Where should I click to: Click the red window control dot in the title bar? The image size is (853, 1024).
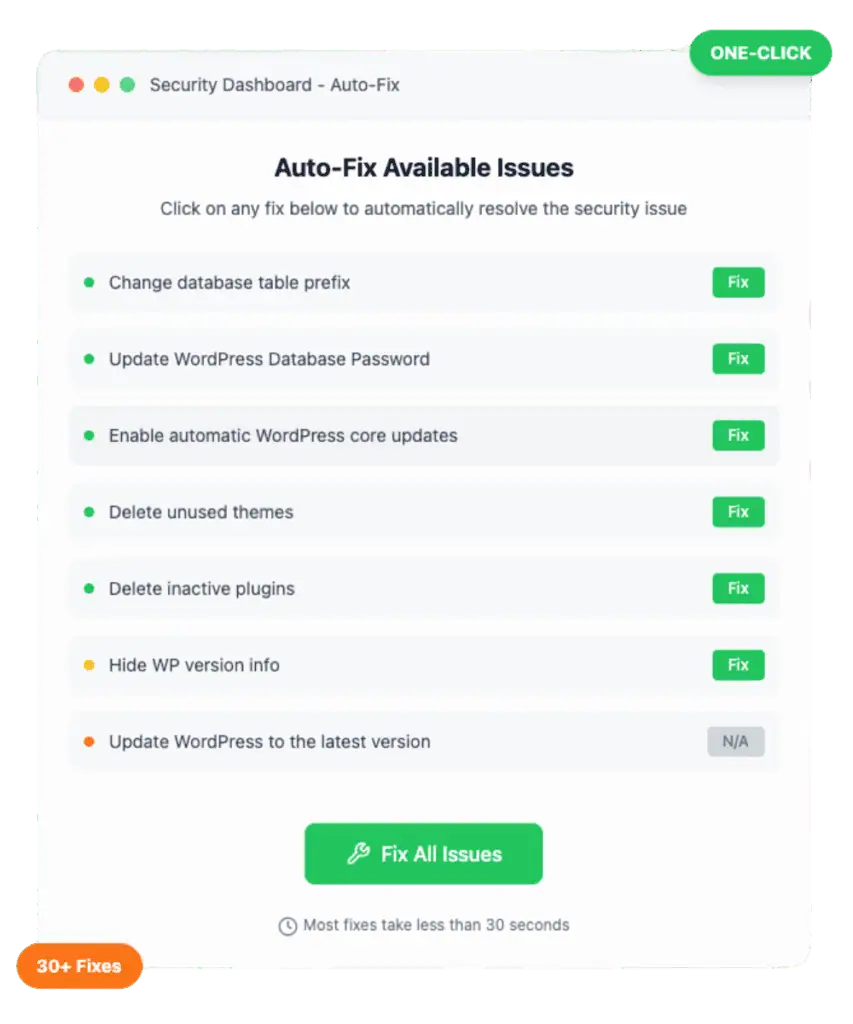pyautogui.click(x=76, y=85)
